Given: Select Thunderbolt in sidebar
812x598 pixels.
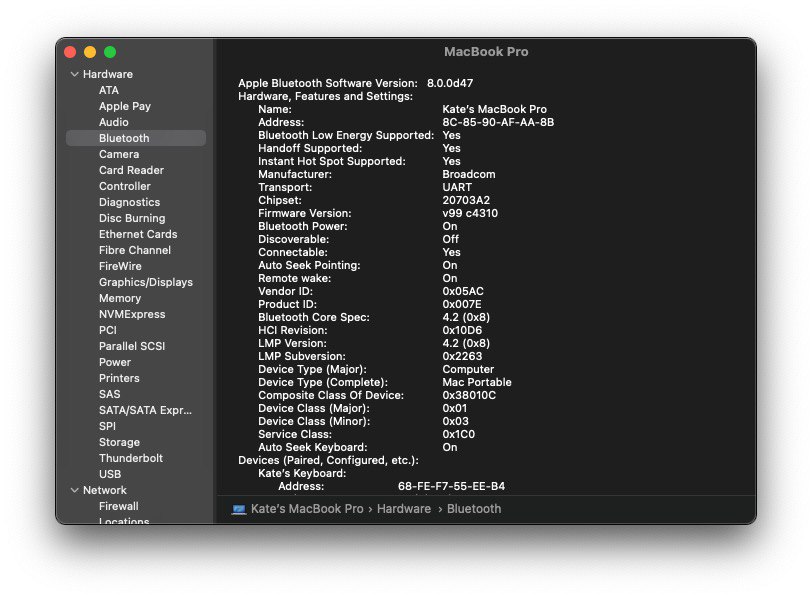Looking at the screenshot, I should pos(130,458).
